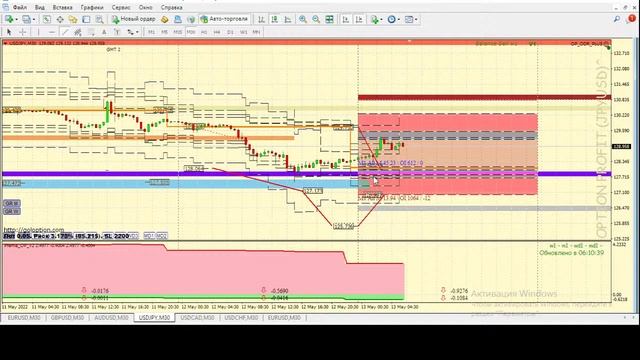
Task: Open the chart templates icon
Action: 409,19
